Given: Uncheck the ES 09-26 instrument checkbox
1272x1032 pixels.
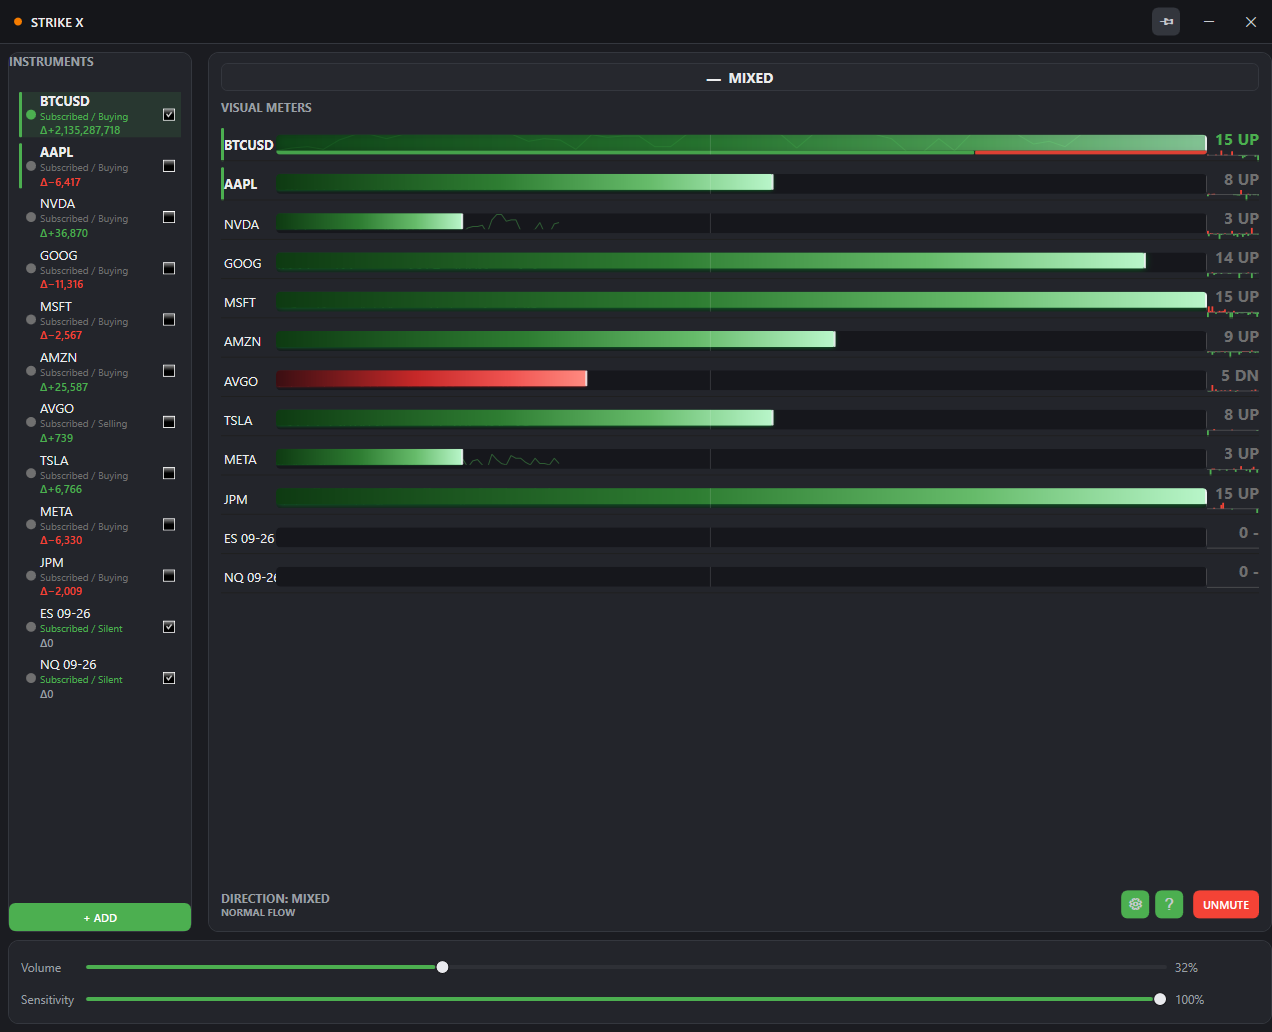Looking at the screenshot, I should coord(169,627).
